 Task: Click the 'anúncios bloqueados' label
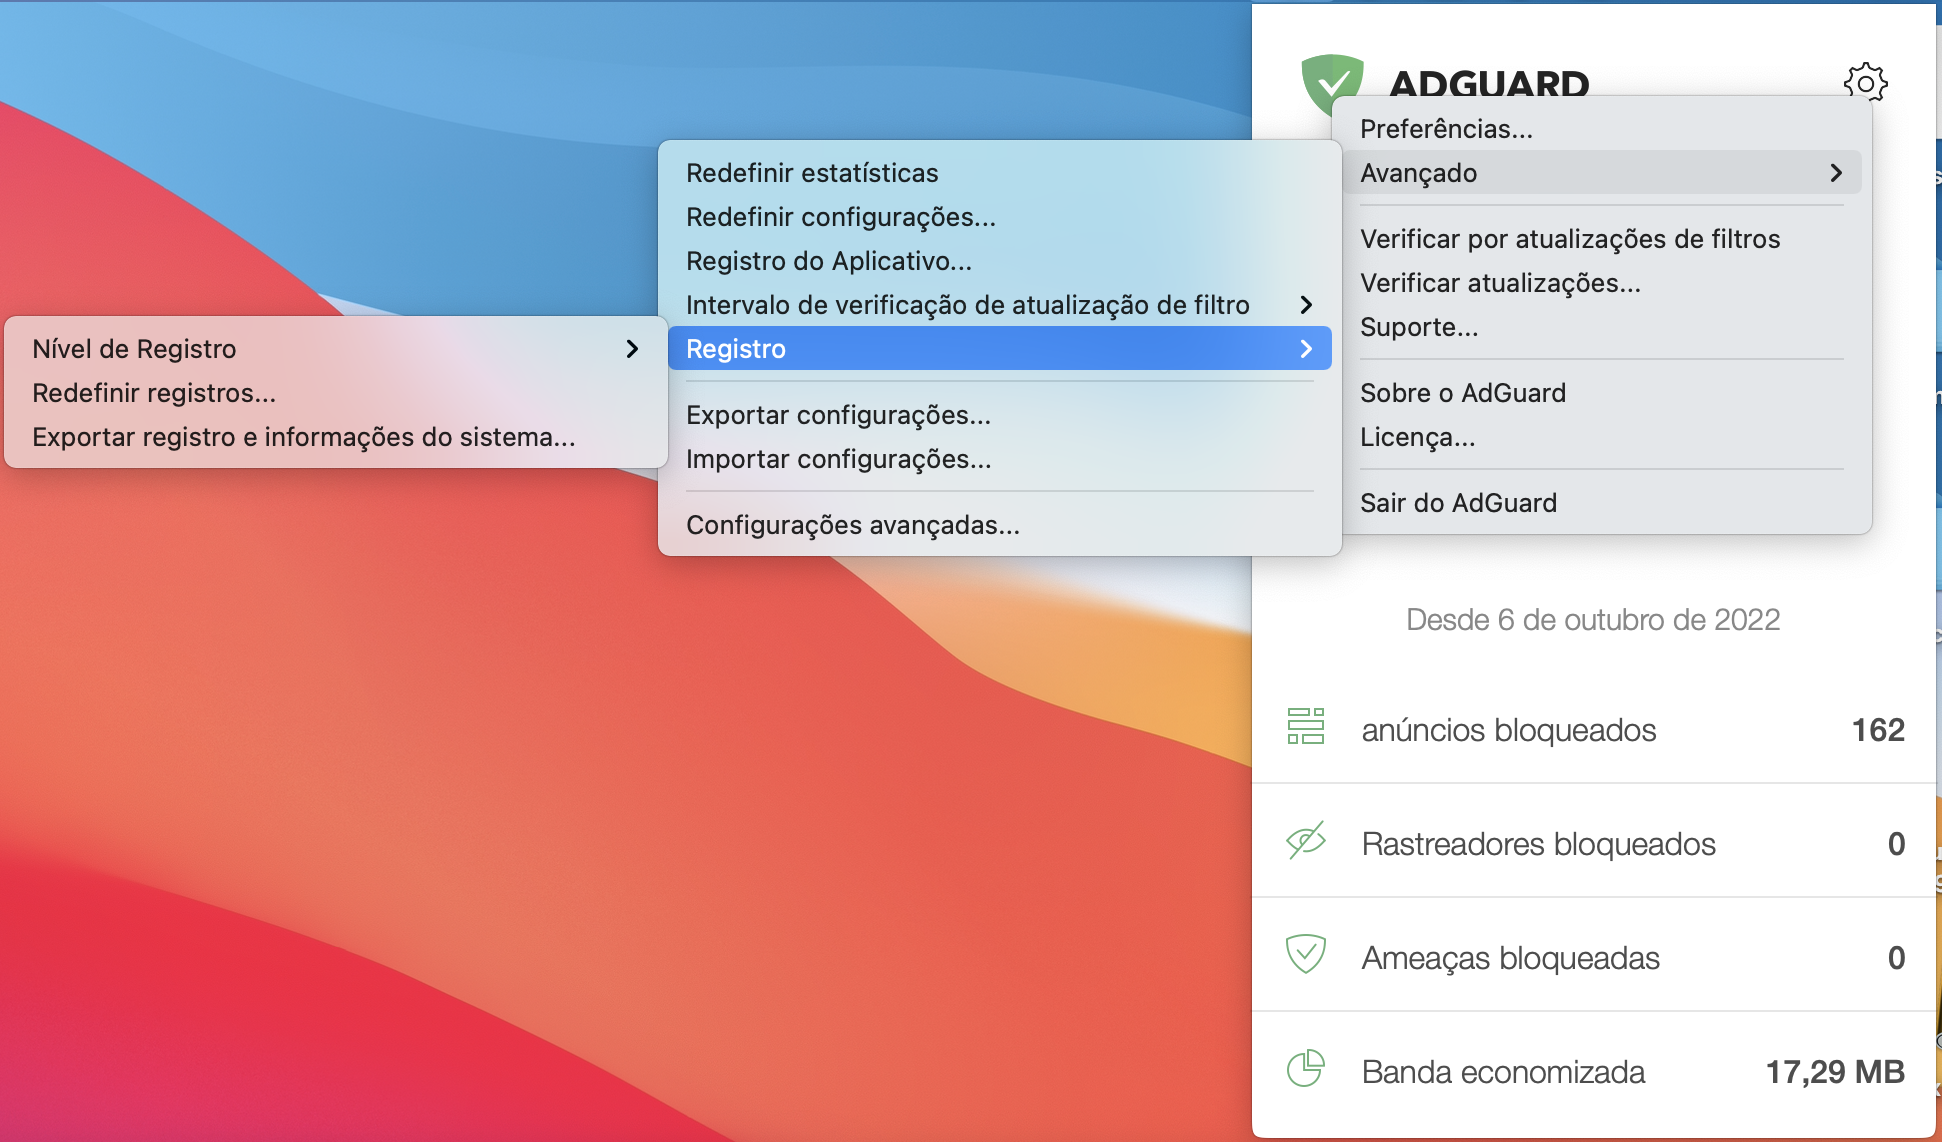click(1509, 730)
